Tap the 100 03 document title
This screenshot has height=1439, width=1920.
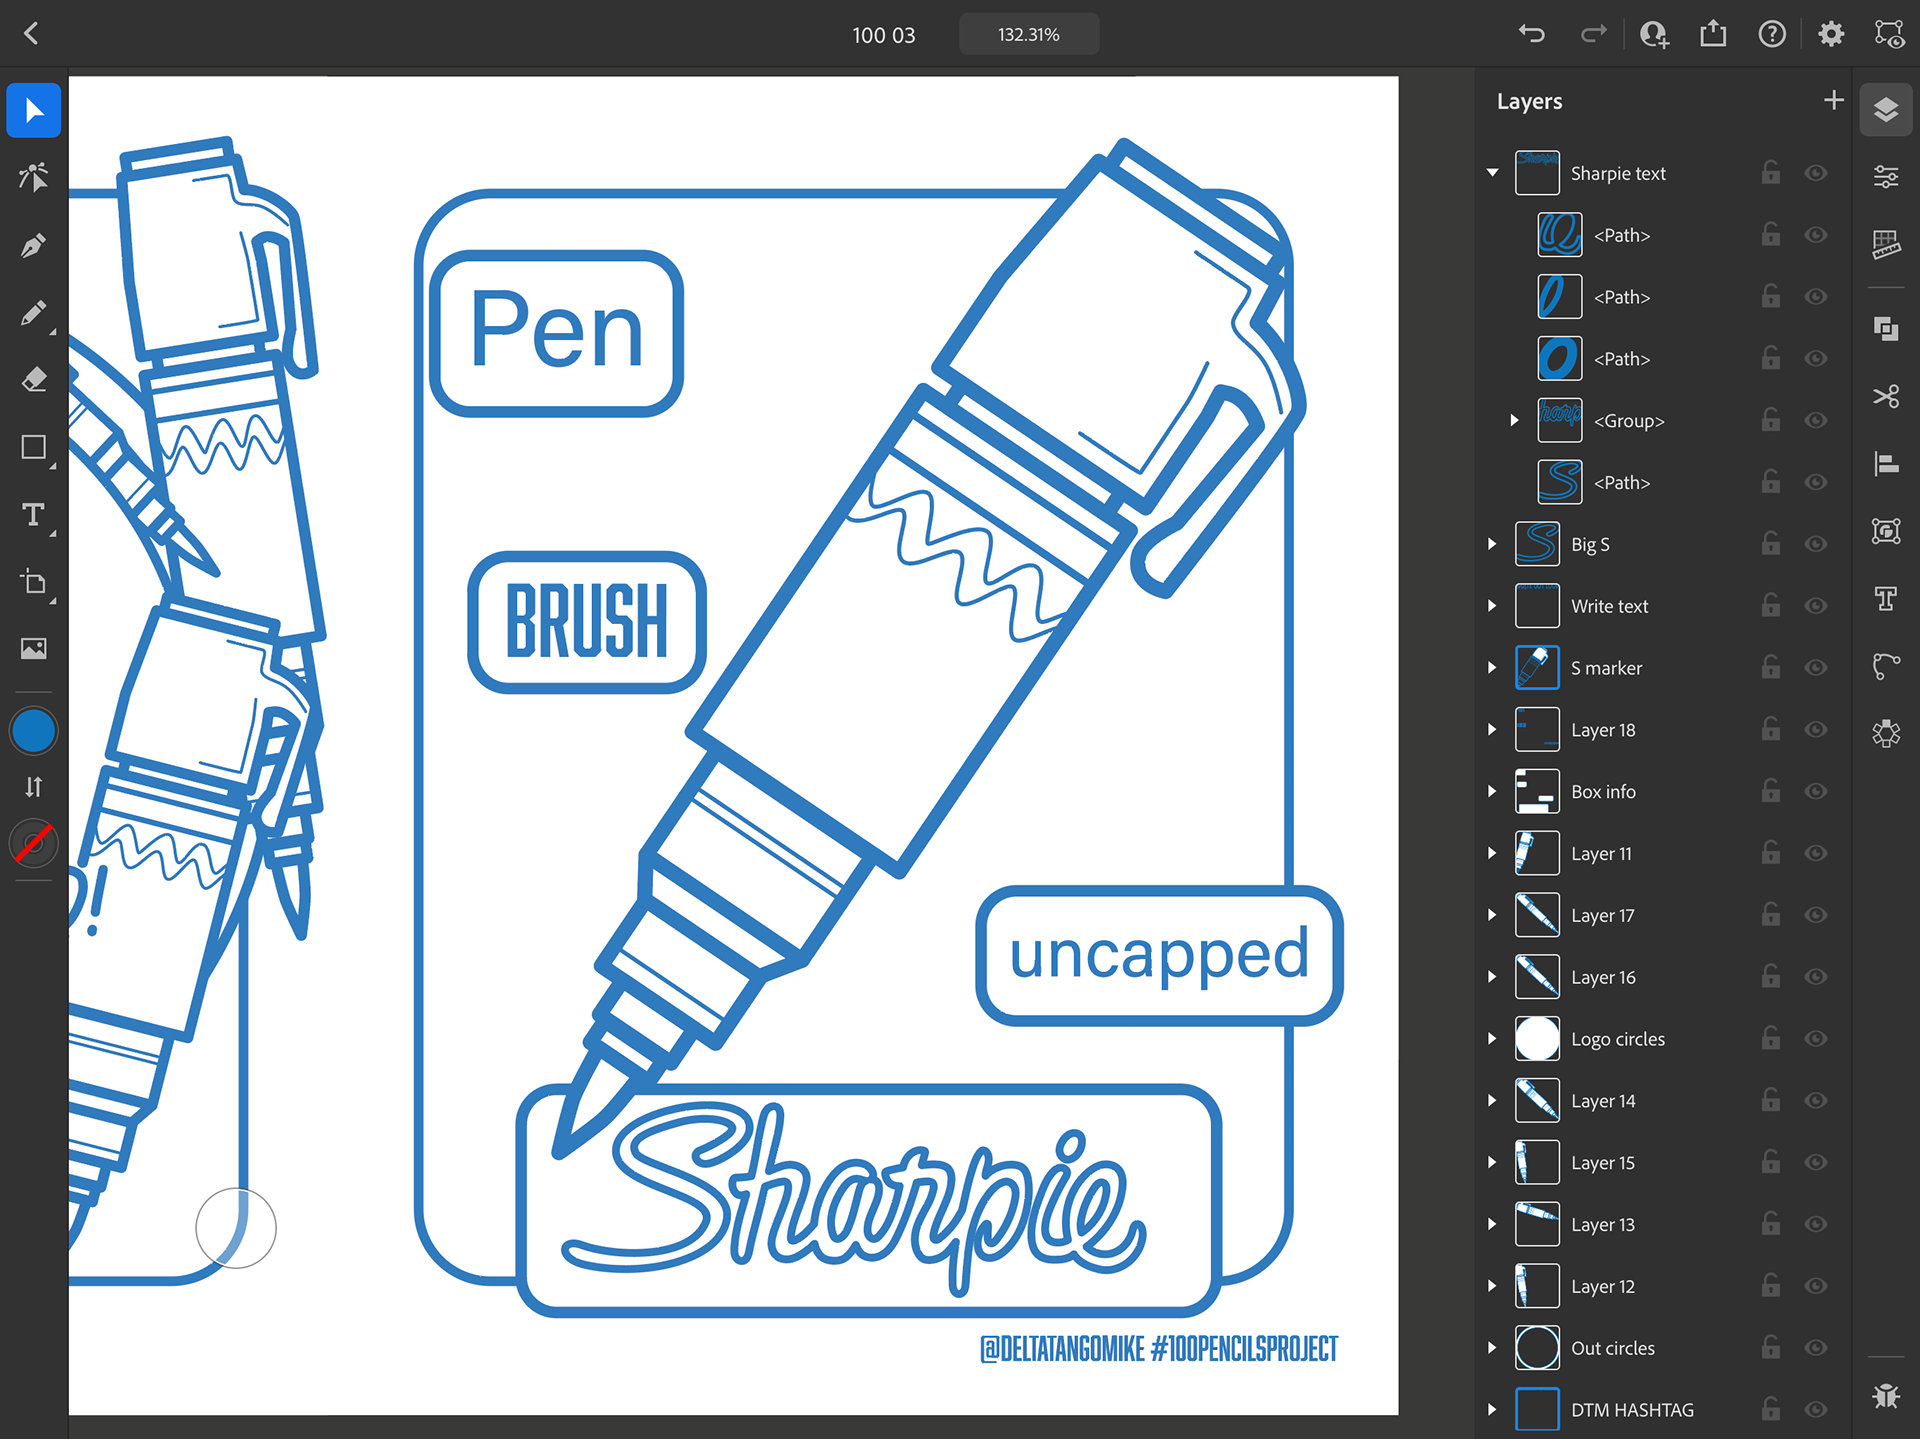(x=884, y=35)
